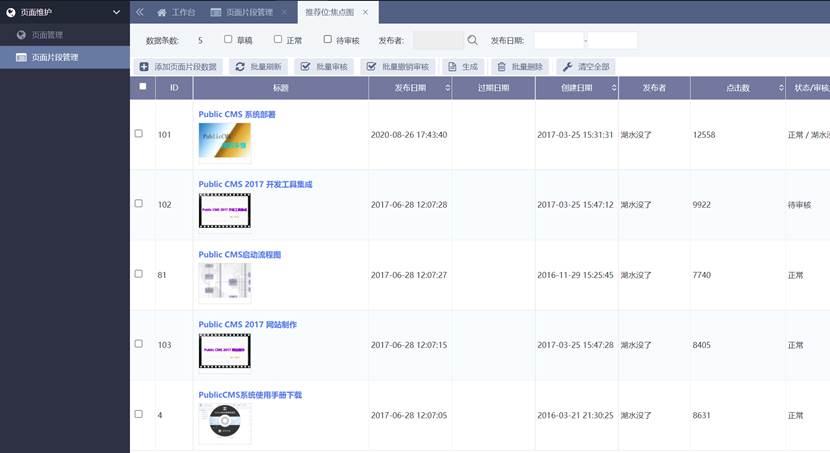Click the 批量撤销审核 button
The height and width of the screenshot is (453, 830).
click(397, 66)
